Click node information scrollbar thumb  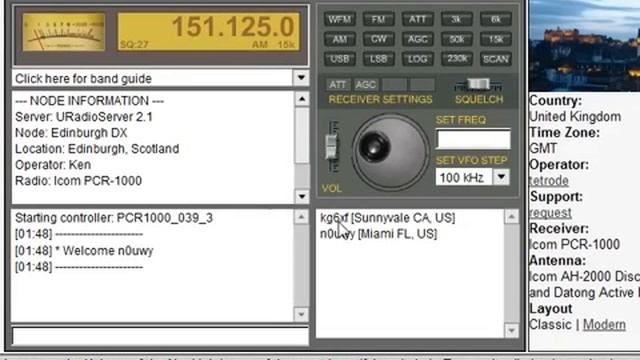[x=301, y=135]
